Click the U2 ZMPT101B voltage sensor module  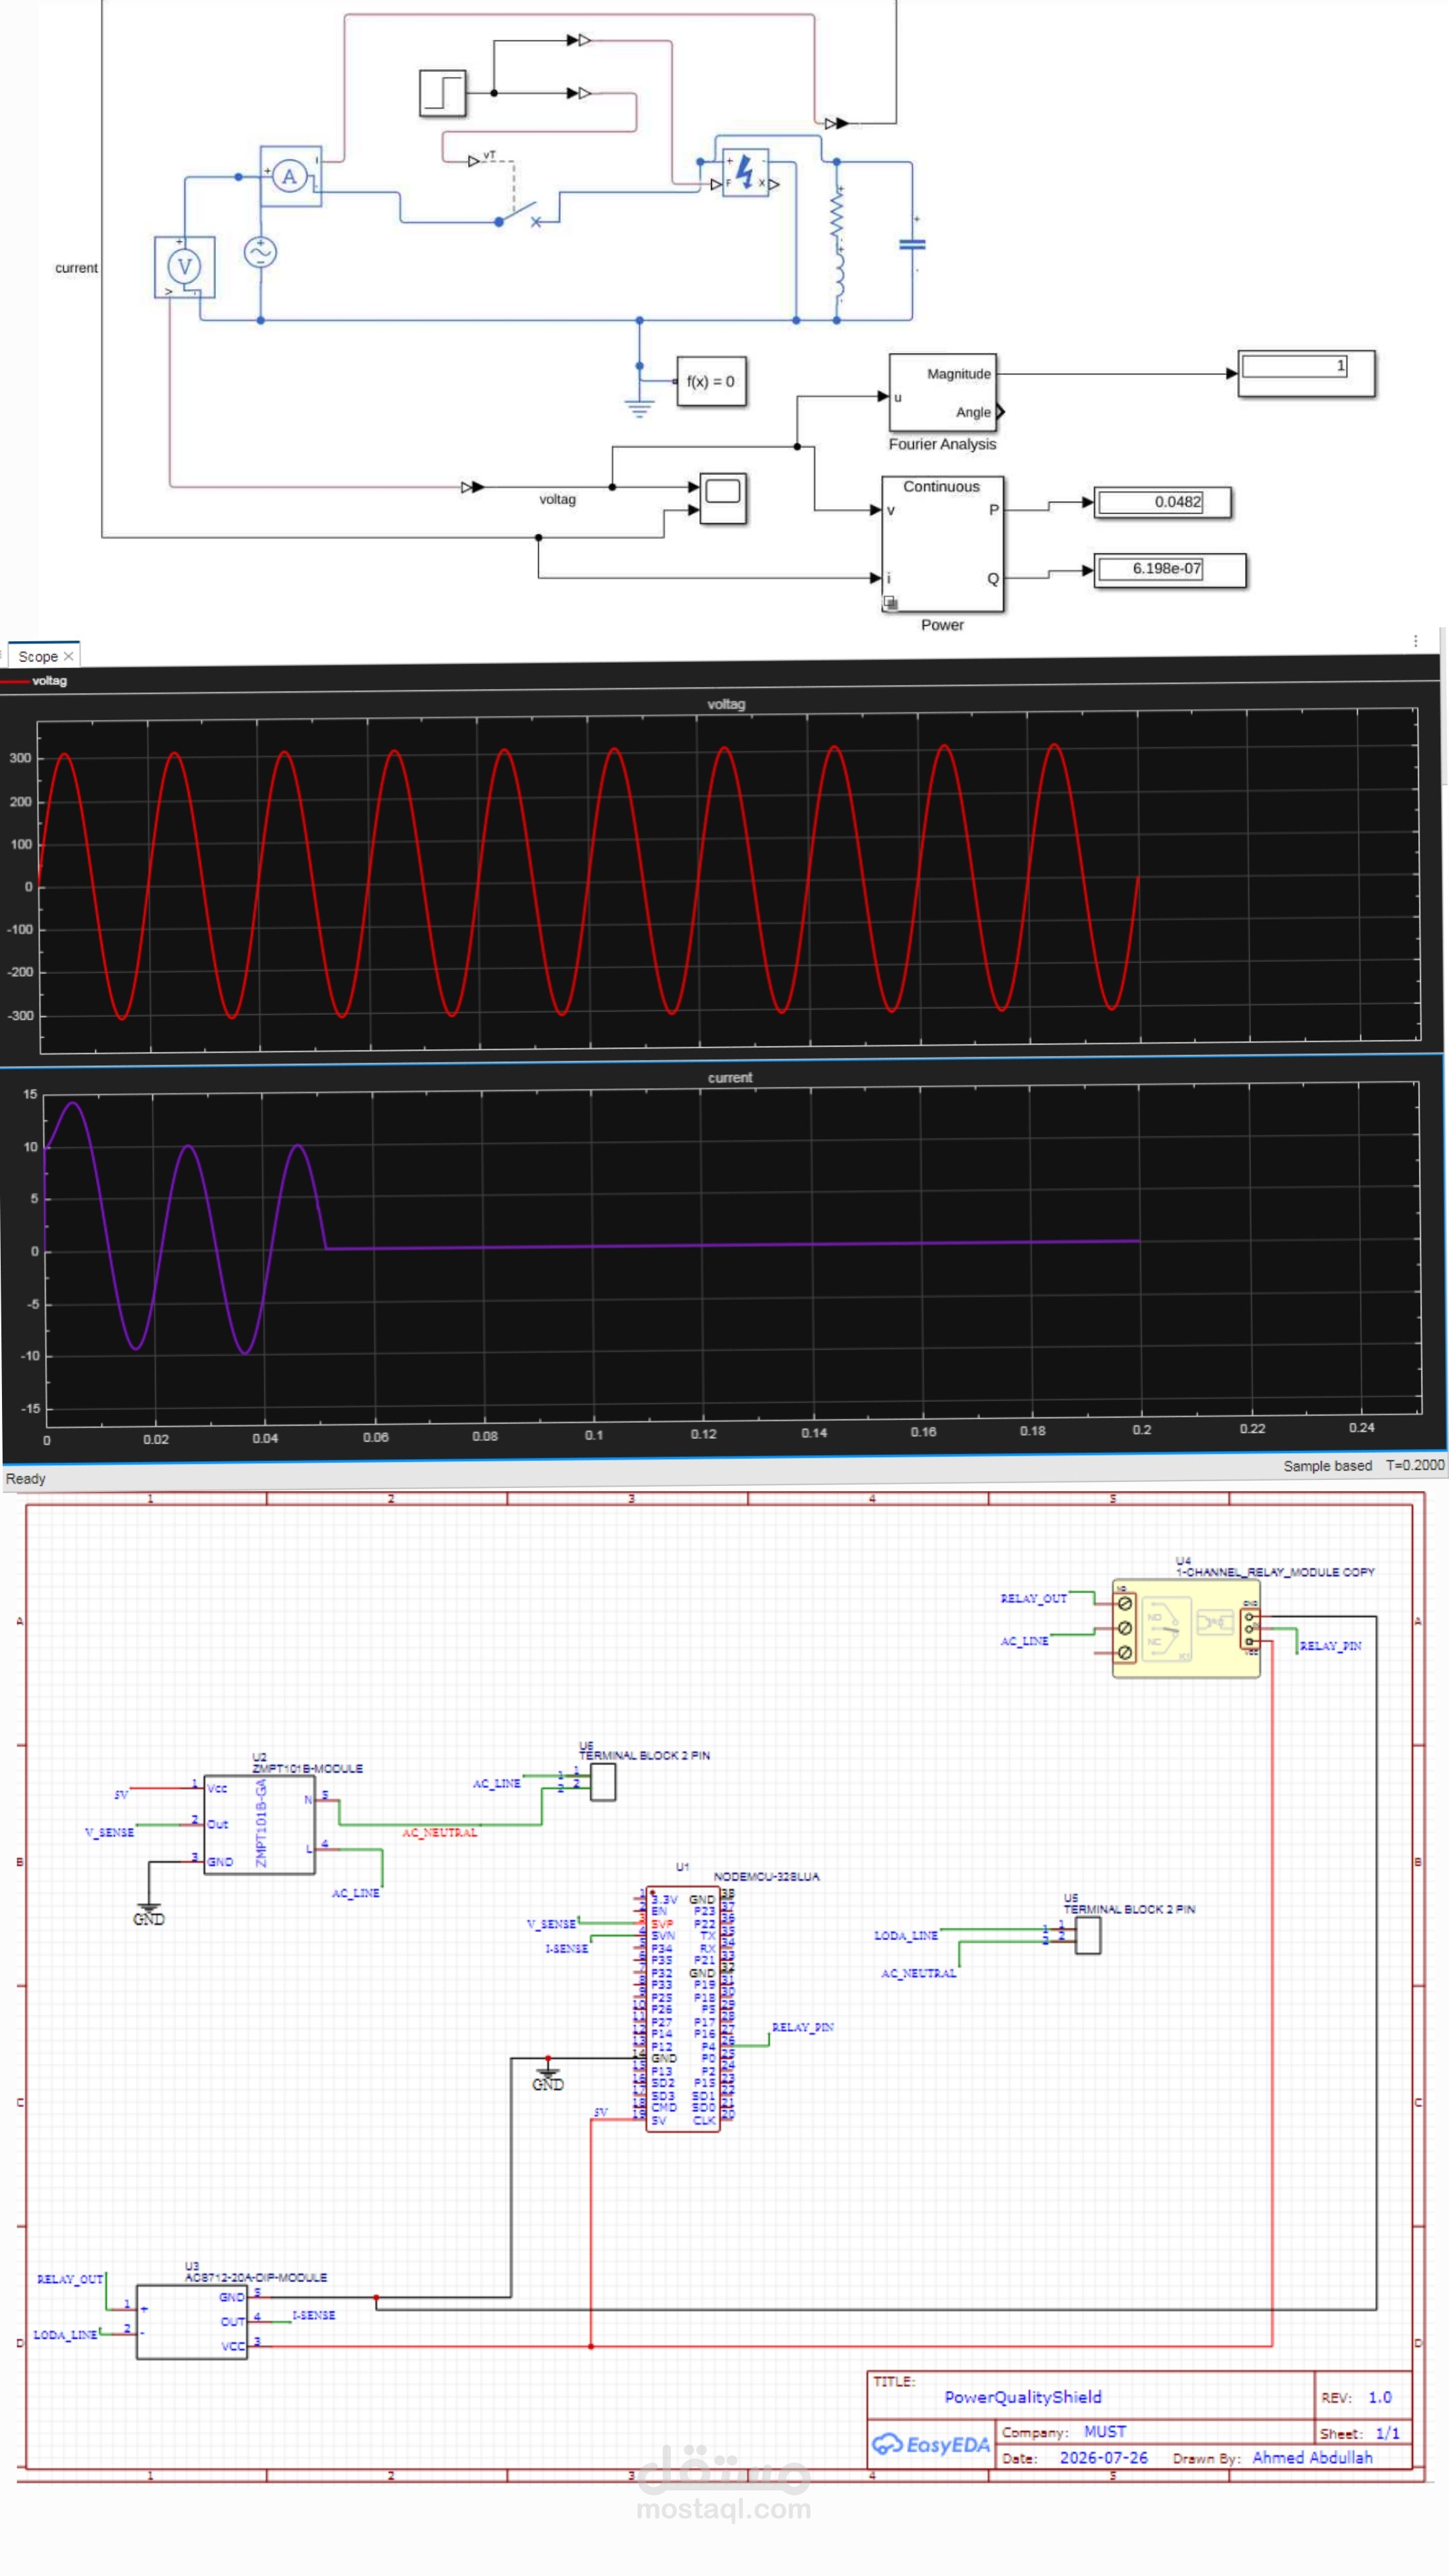point(260,1824)
